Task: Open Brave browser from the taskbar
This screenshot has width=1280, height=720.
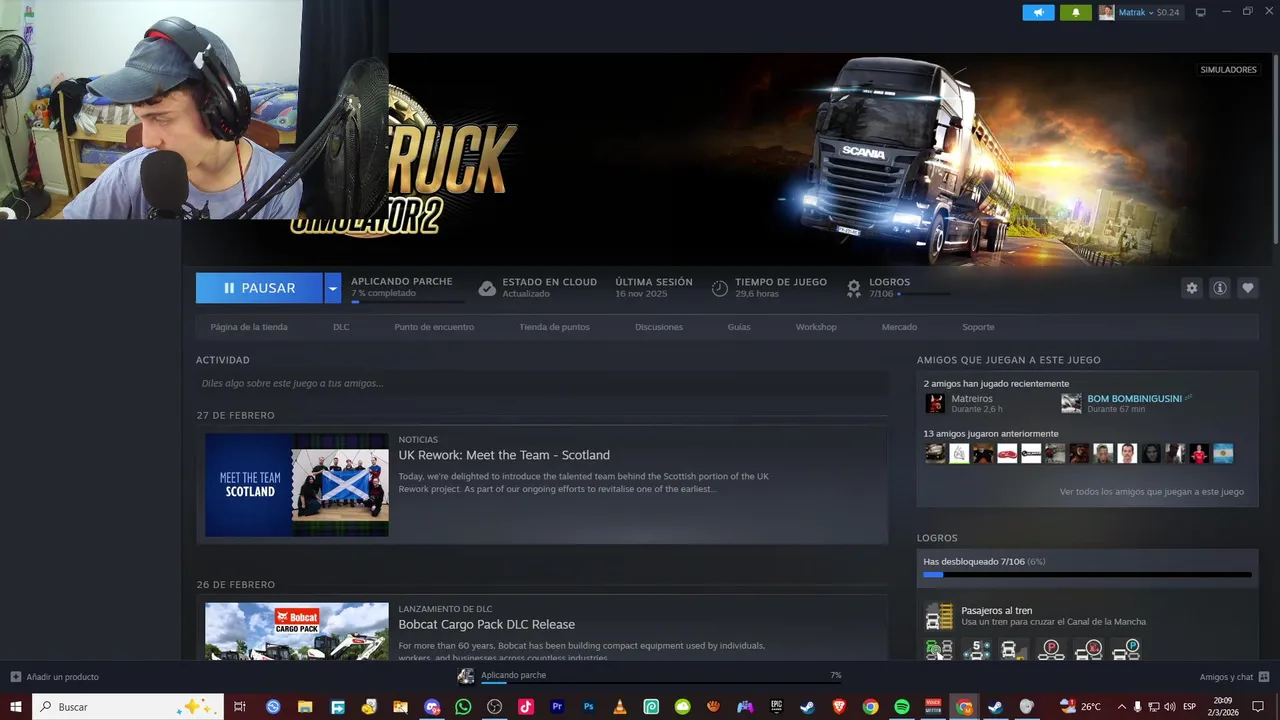Action: coord(838,707)
